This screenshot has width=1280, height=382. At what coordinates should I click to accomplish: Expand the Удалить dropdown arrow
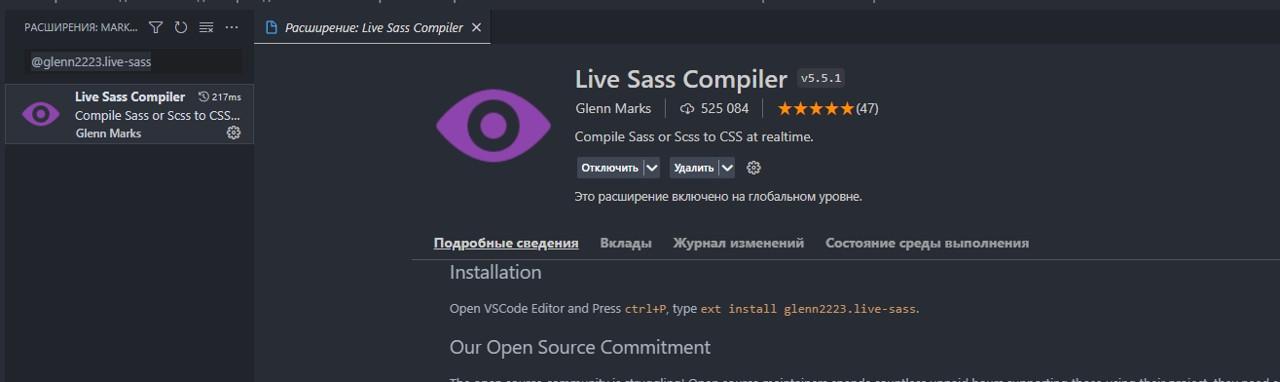pyautogui.click(x=727, y=168)
